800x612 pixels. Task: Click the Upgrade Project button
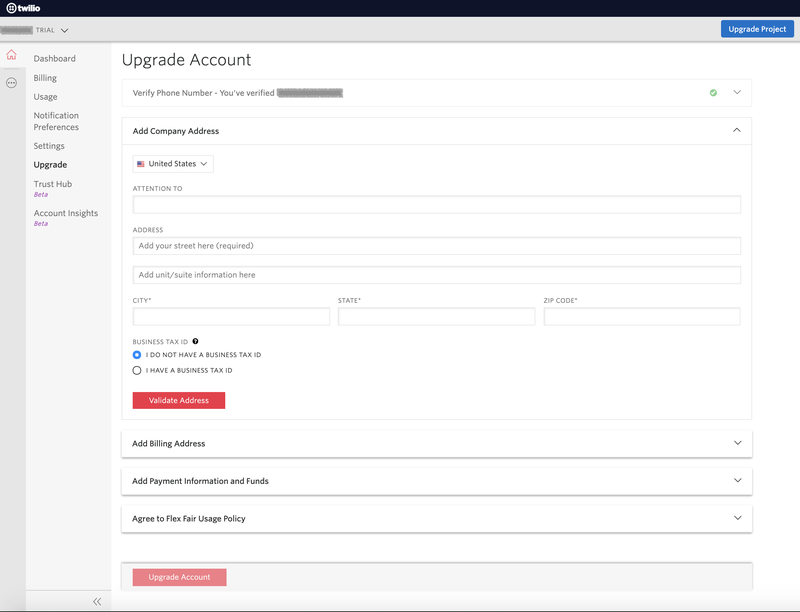[x=757, y=28]
